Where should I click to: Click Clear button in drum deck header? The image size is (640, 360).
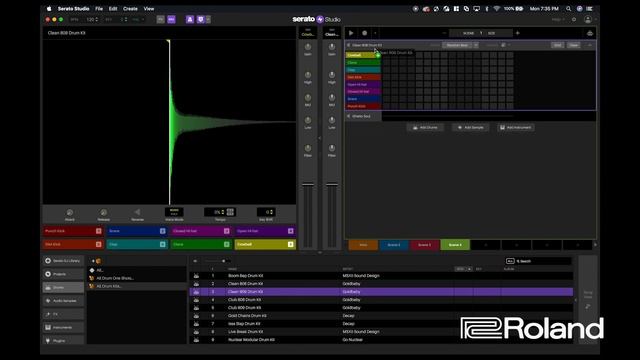pyautogui.click(x=573, y=45)
